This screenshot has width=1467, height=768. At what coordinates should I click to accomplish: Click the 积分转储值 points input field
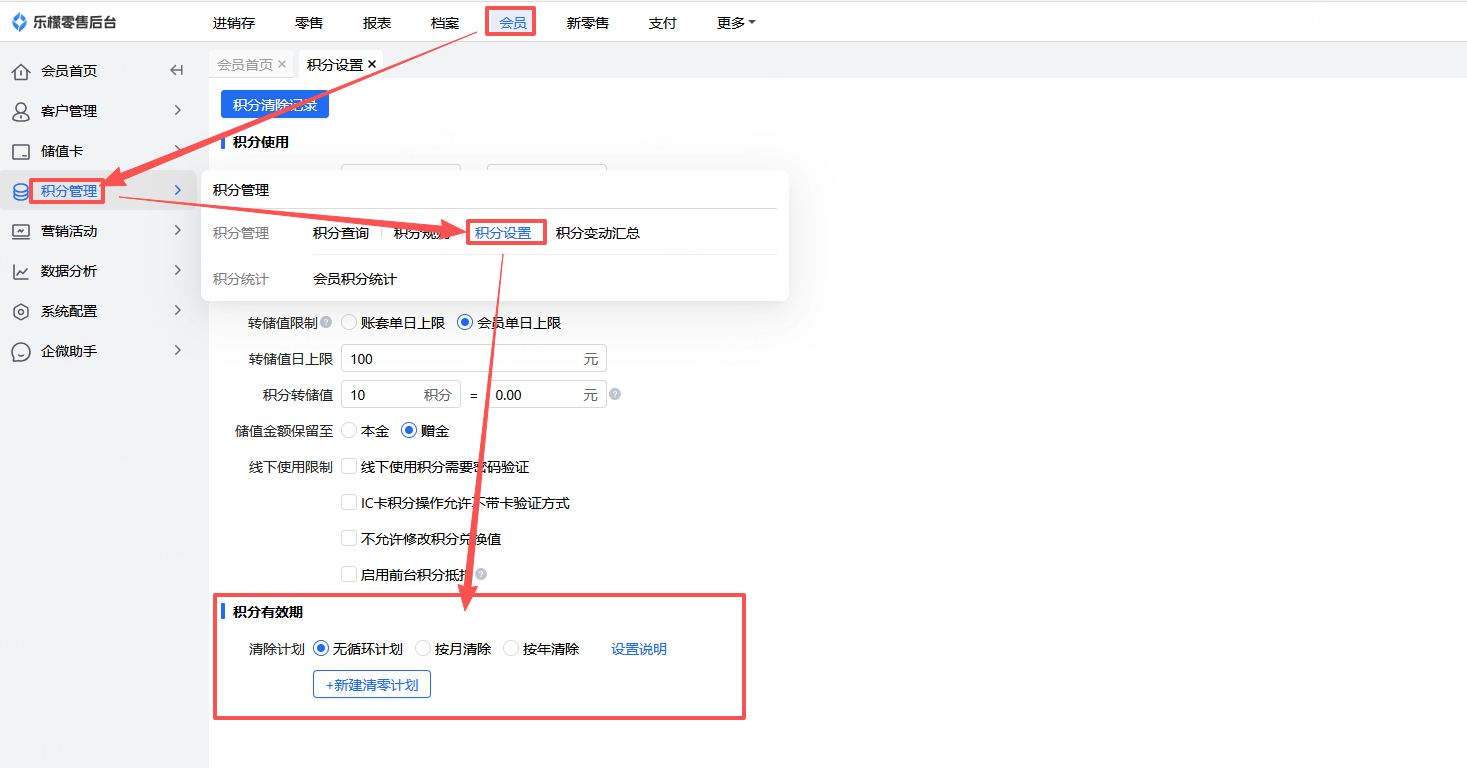tap(401, 394)
